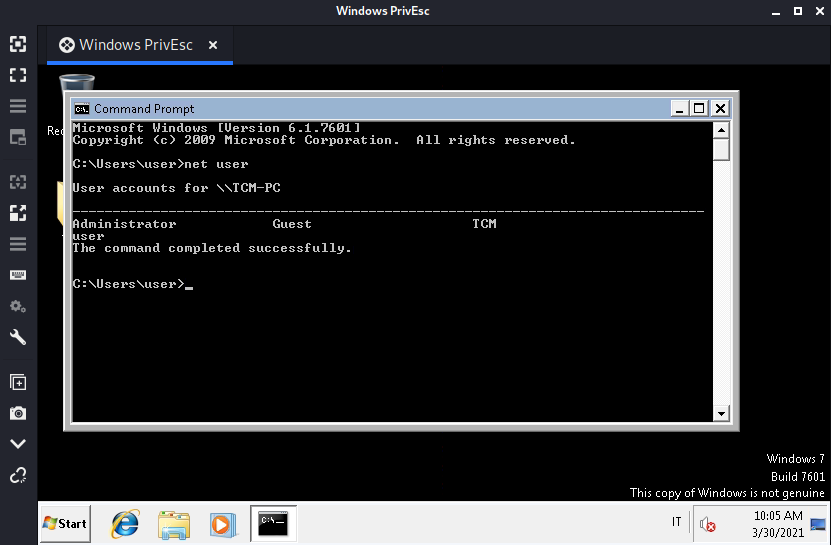Image resolution: width=831 pixels, height=545 pixels.
Task: Take a screenshot with the camera icon
Action: 17,413
